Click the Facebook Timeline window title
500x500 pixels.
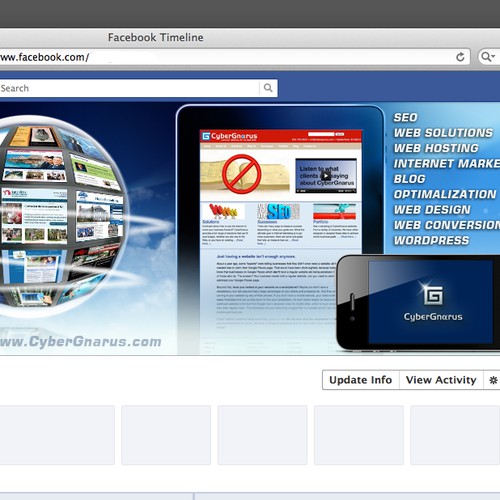[x=156, y=37]
